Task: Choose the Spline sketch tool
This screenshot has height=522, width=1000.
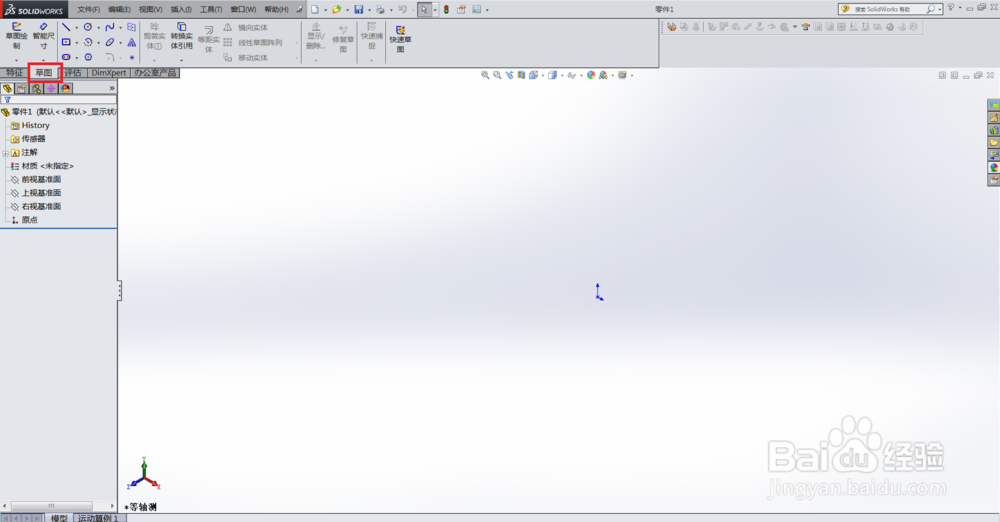Action: [x=110, y=27]
